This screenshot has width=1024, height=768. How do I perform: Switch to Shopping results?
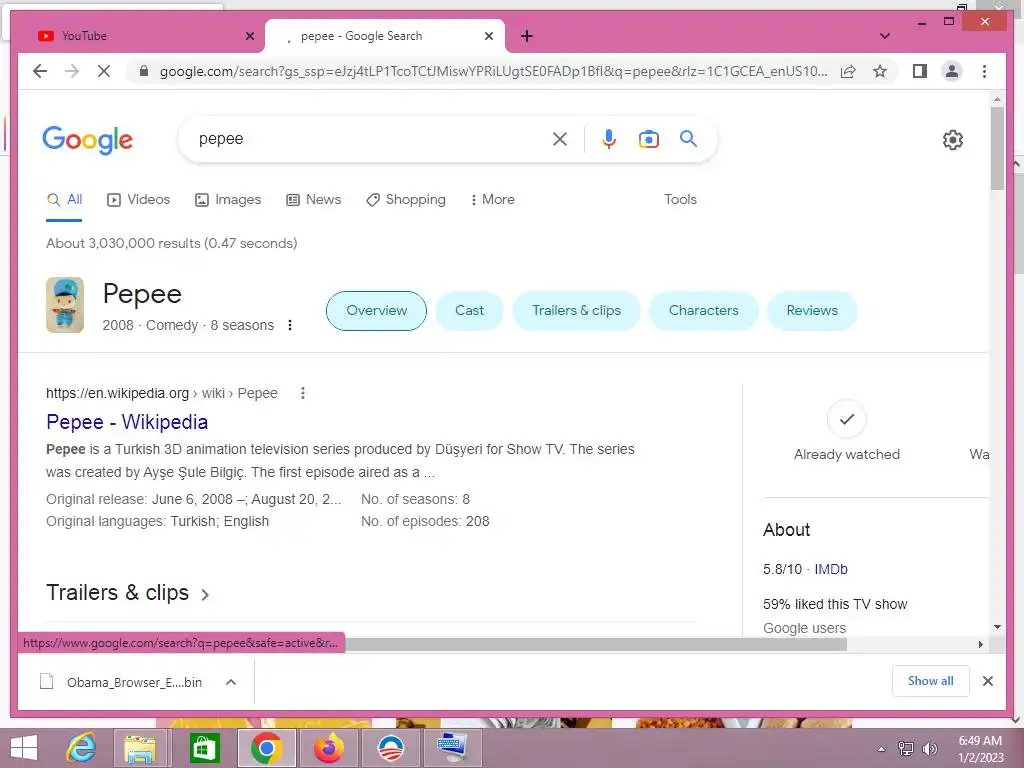coord(406,199)
